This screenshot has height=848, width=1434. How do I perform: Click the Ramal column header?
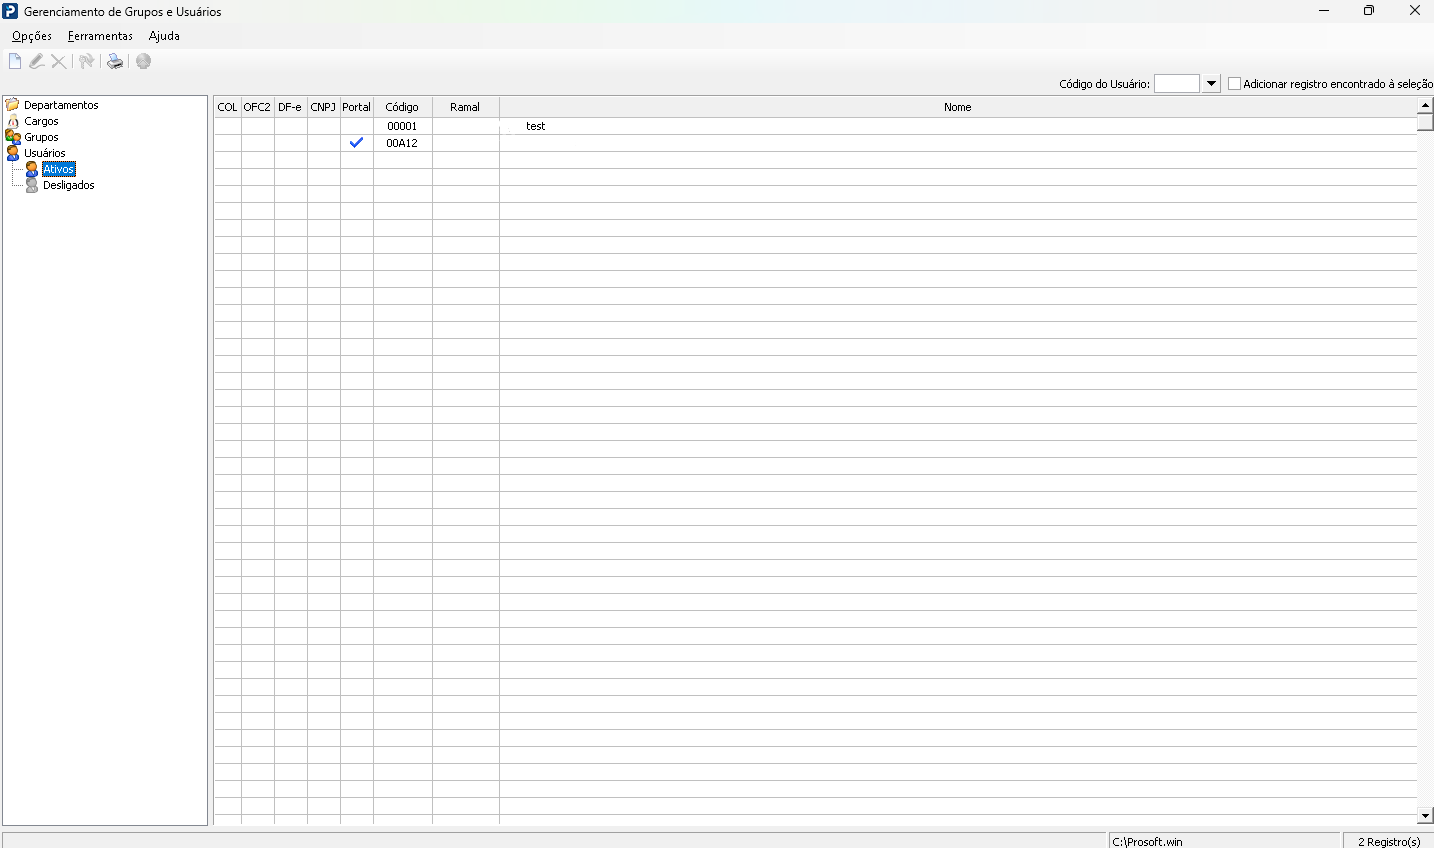(466, 107)
